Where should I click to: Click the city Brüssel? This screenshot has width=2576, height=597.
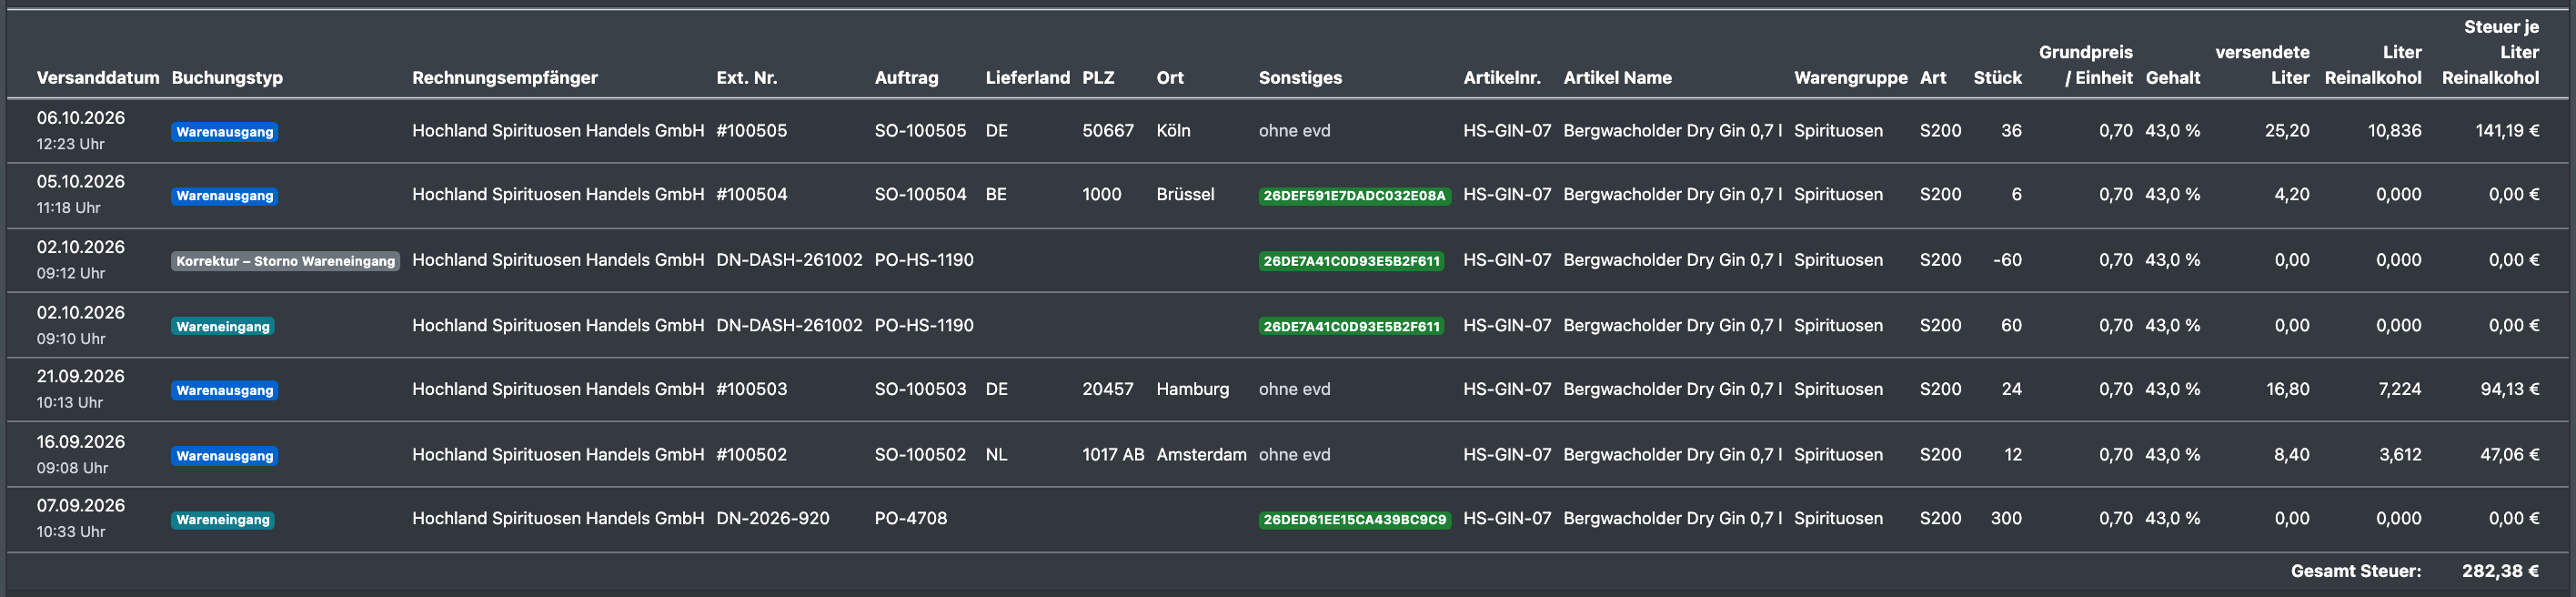[1186, 195]
